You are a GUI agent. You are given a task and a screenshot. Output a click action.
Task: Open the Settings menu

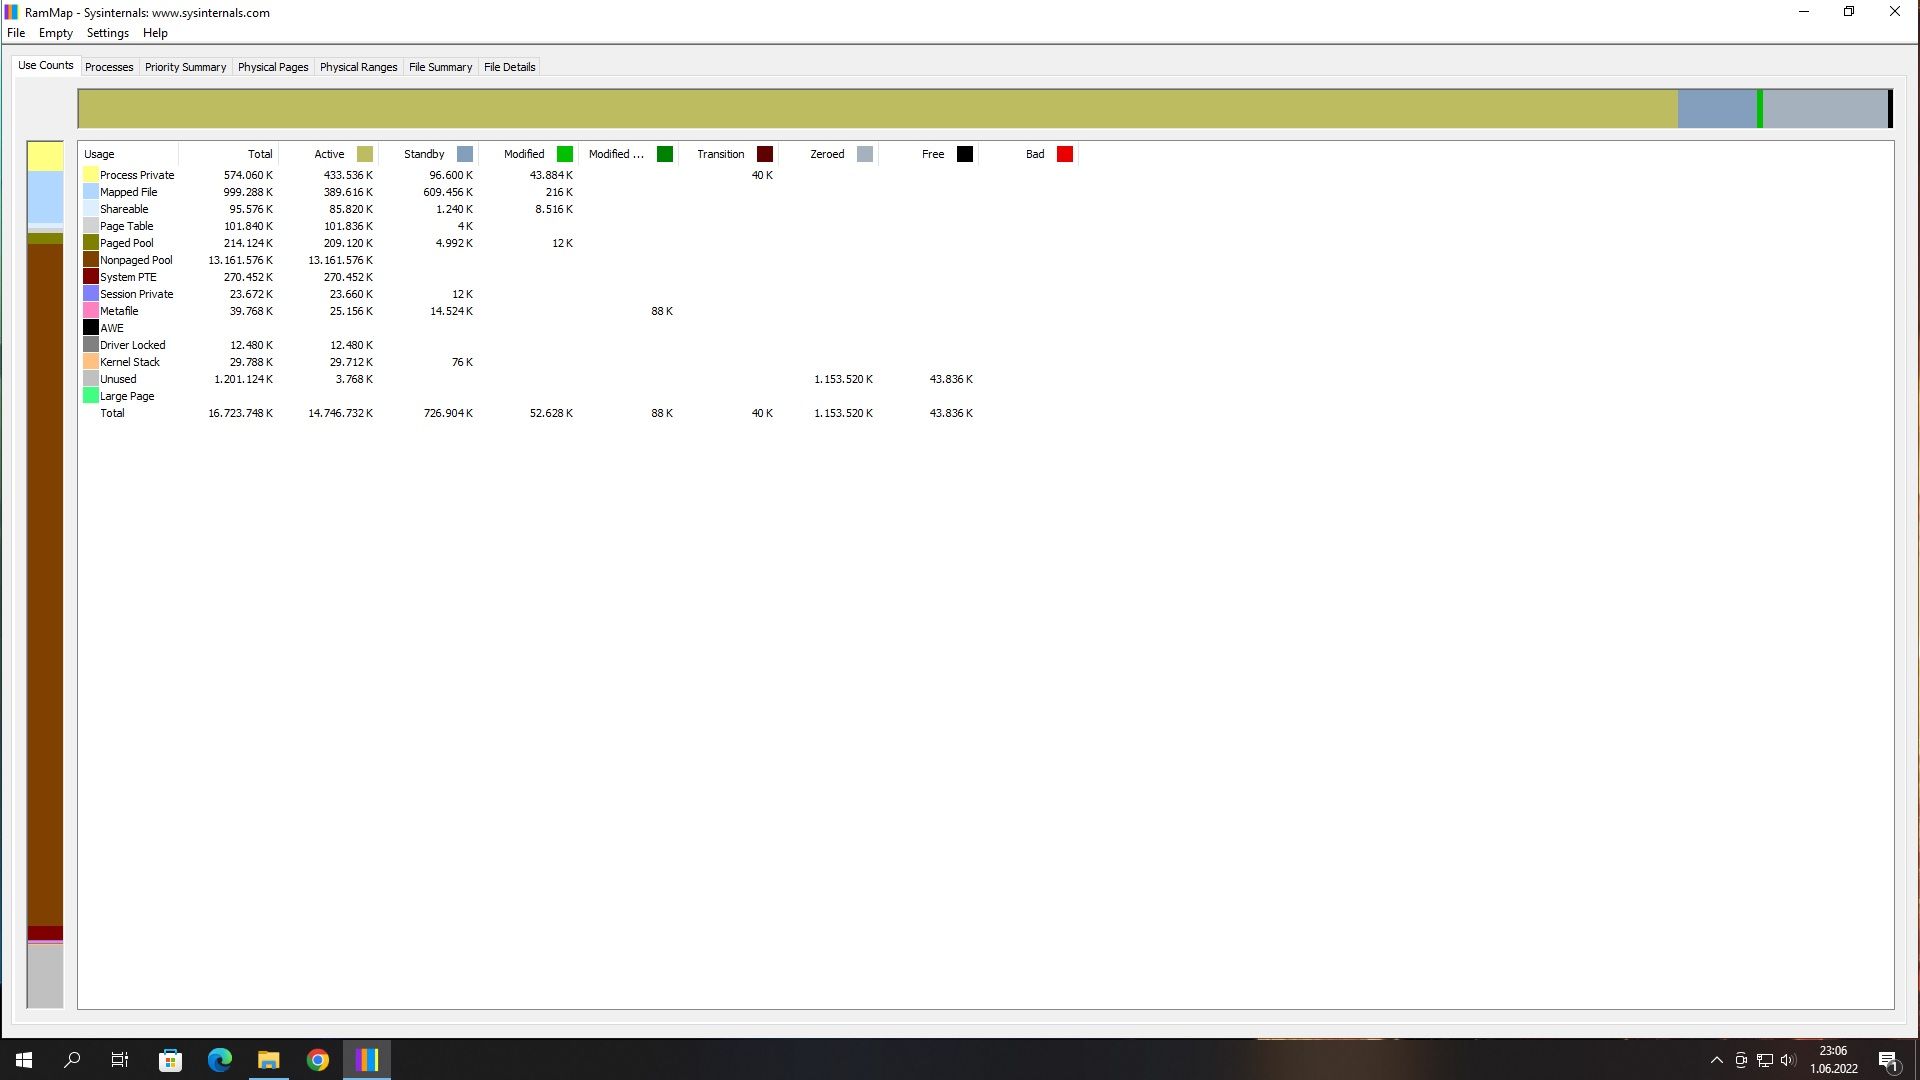point(108,33)
